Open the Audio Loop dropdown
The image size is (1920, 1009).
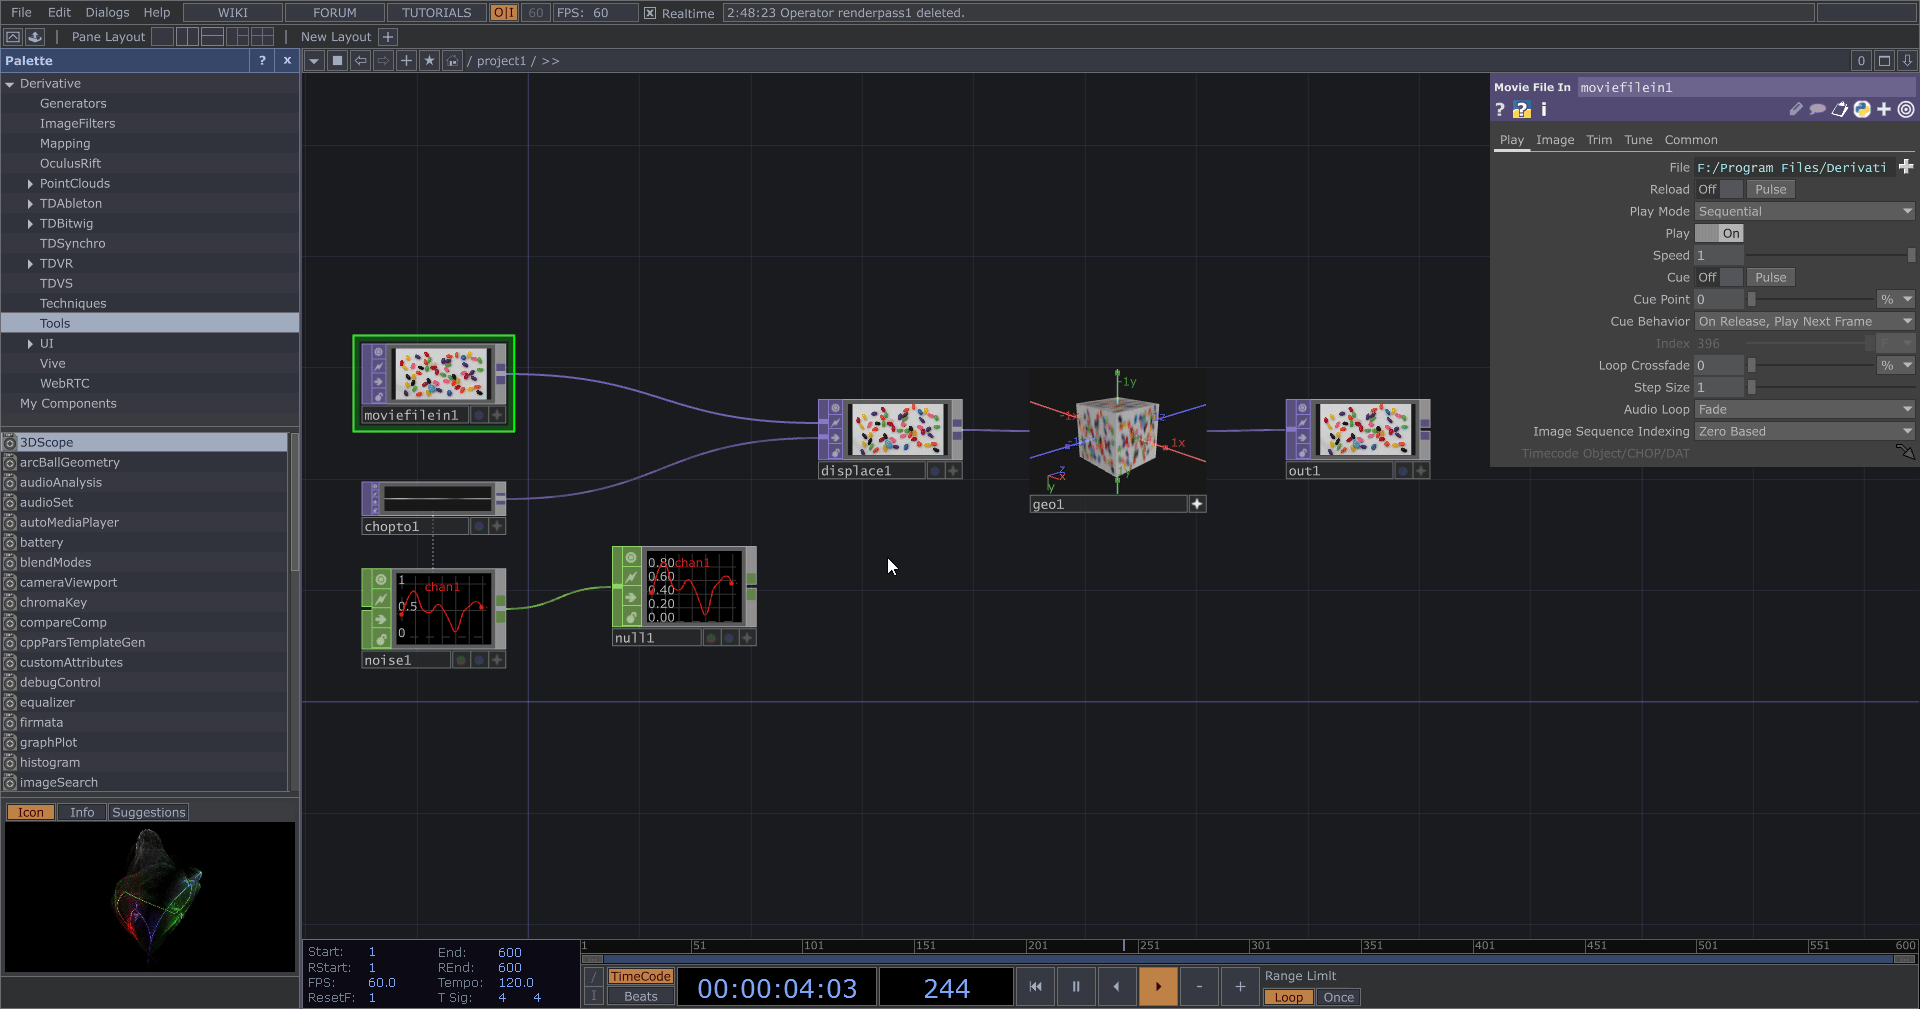click(1804, 409)
